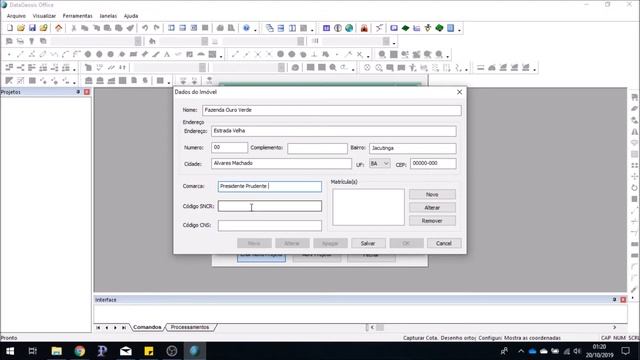640x360 pixels.
Task: Click the orange house icon in the toolbar
Action: pyautogui.click(x=59, y=28)
